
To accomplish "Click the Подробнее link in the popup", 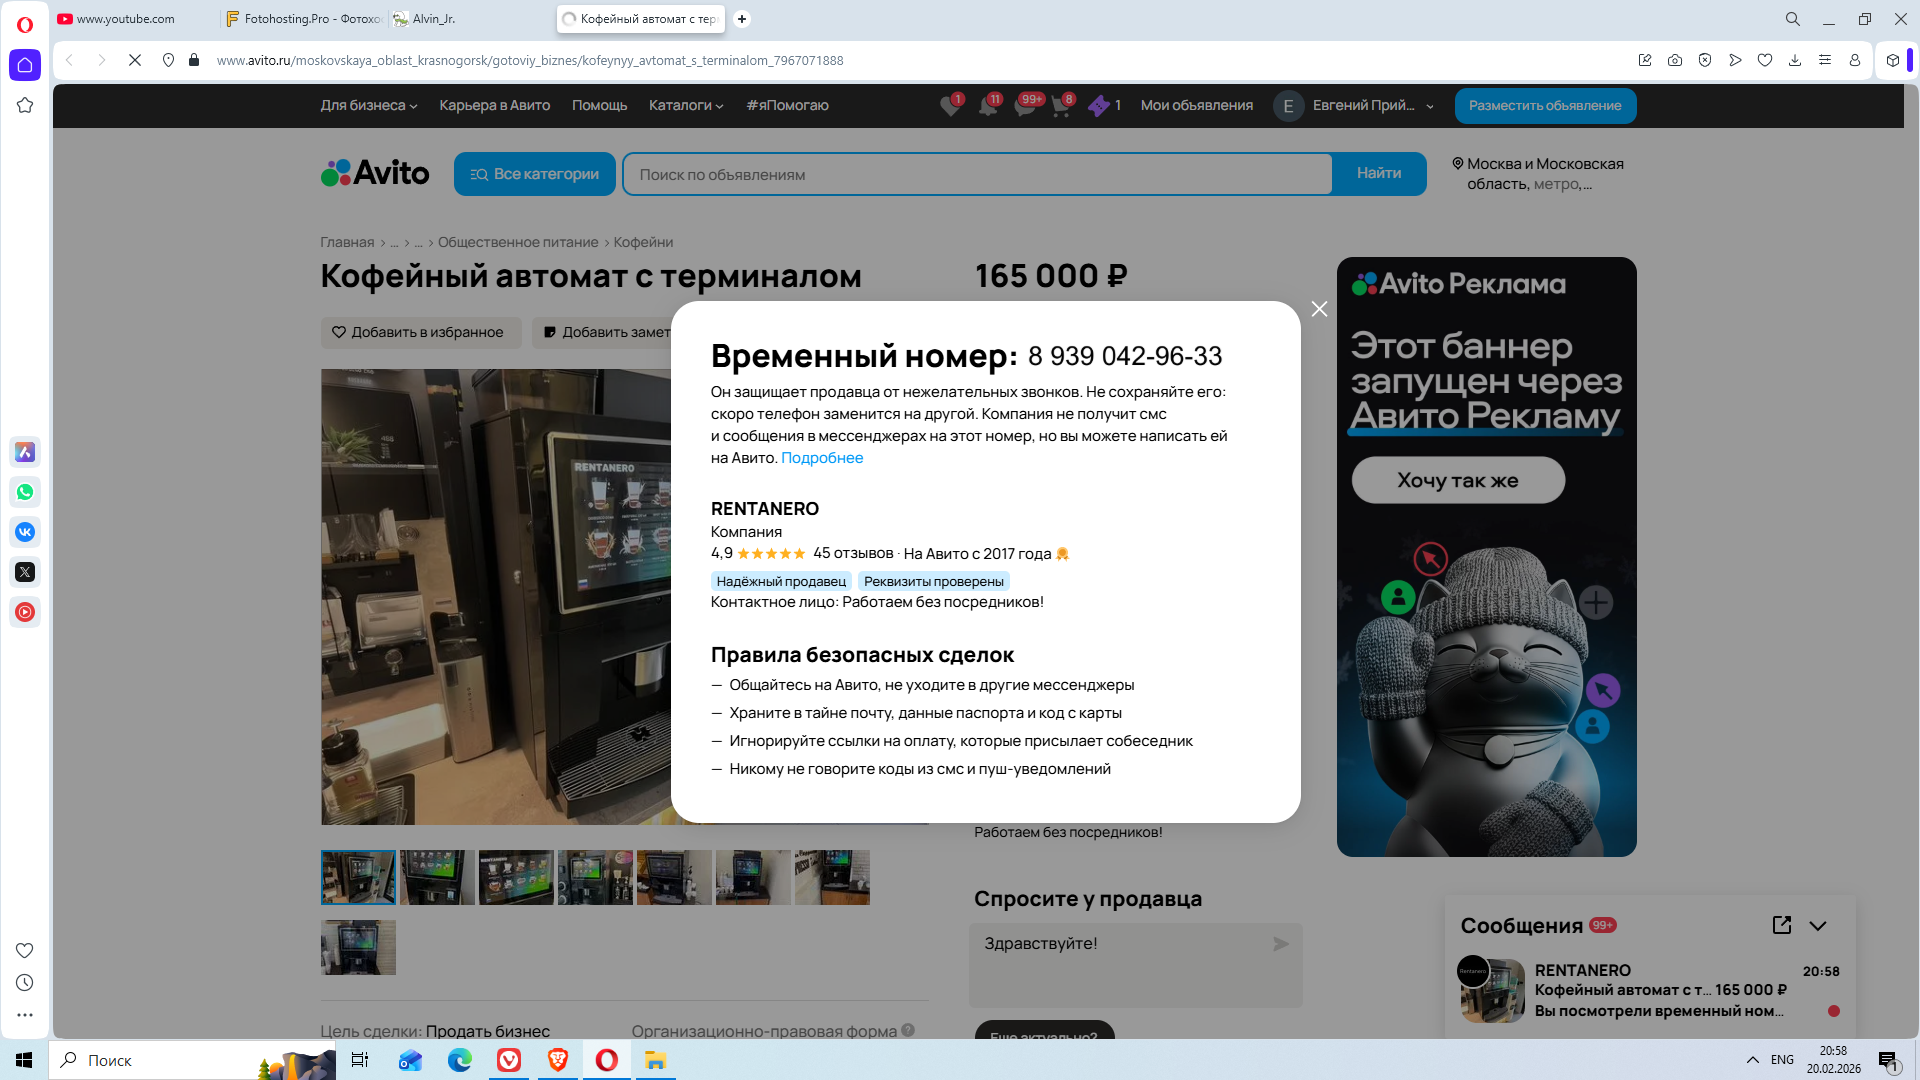I will pyautogui.click(x=821, y=458).
